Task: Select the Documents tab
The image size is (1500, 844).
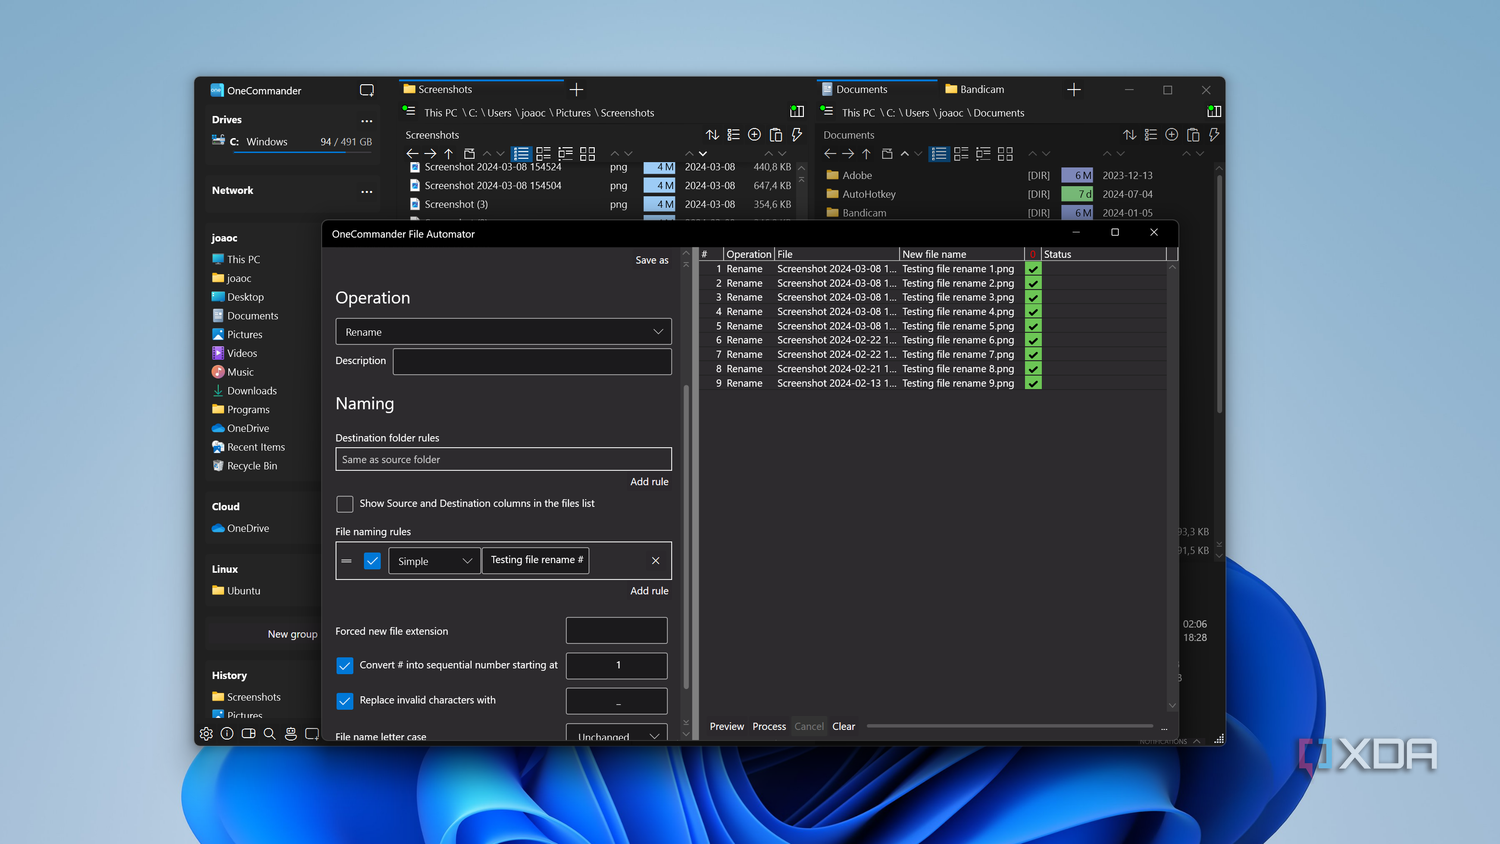Action: pyautogui.click(x=877, y=89)
